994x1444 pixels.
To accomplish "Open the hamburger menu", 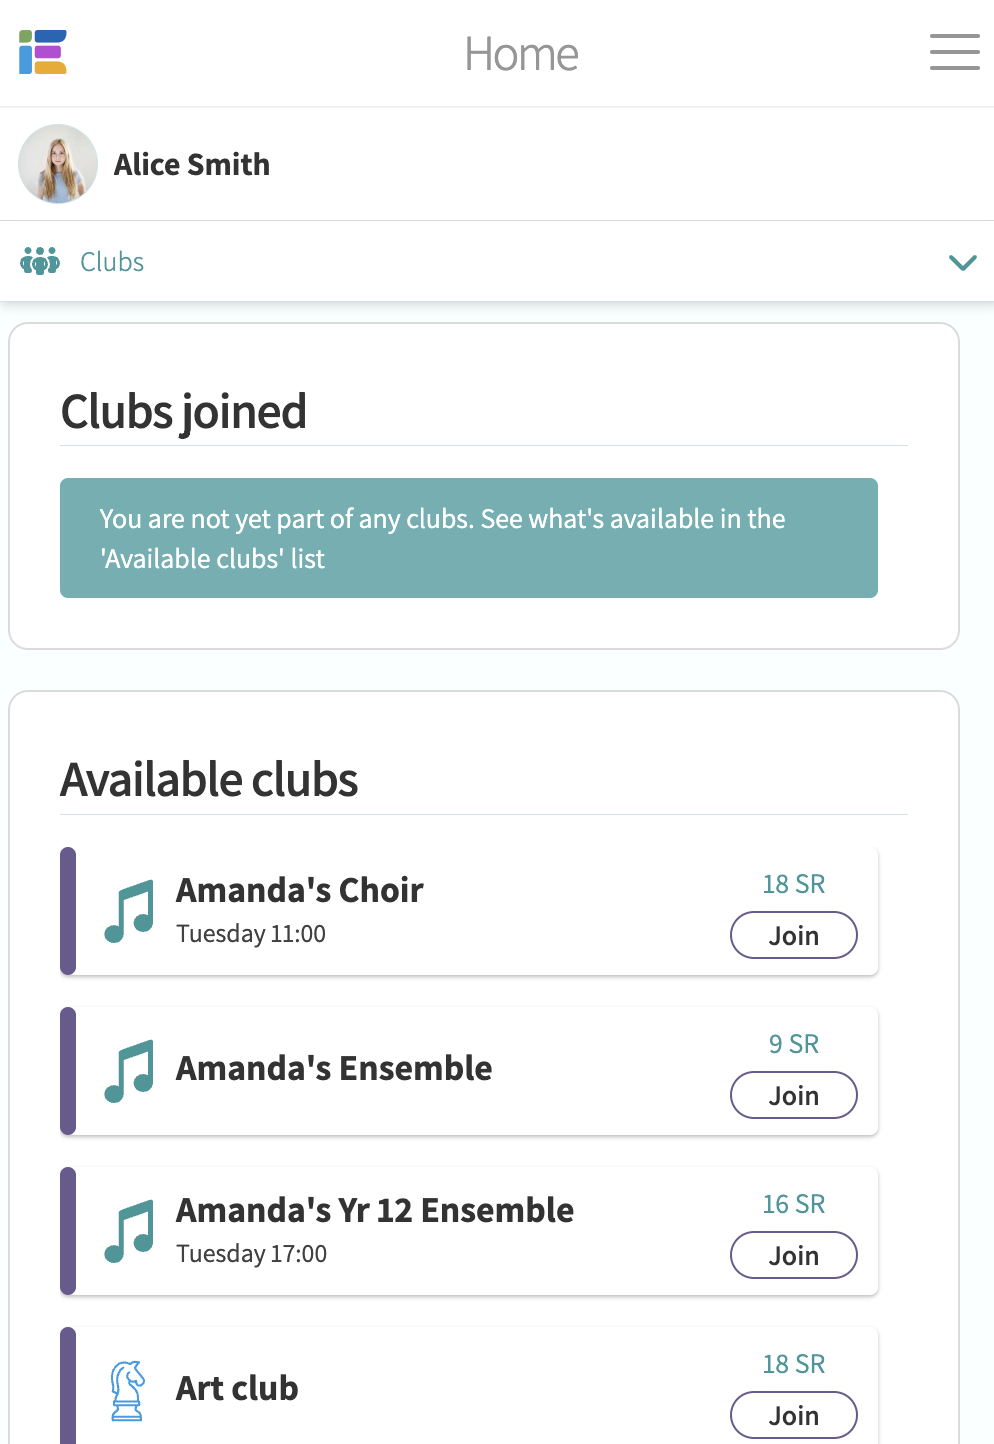I will [x=954, y=52].
